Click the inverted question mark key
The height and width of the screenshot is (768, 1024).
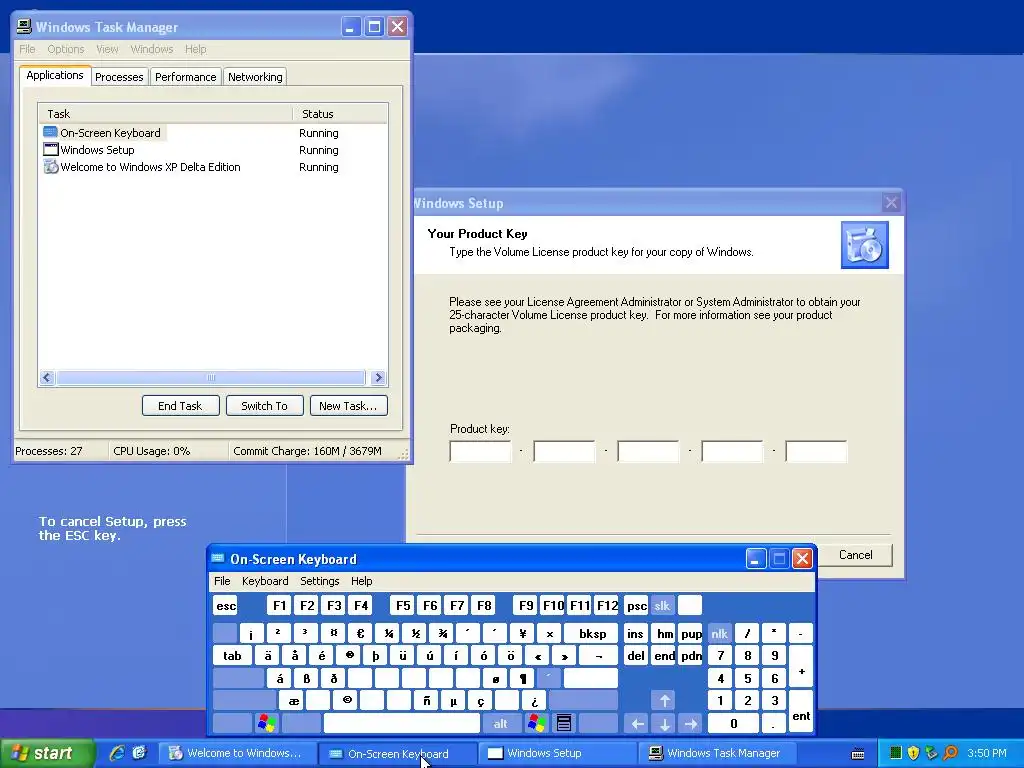pyautogui.click(x=534, y=701)
